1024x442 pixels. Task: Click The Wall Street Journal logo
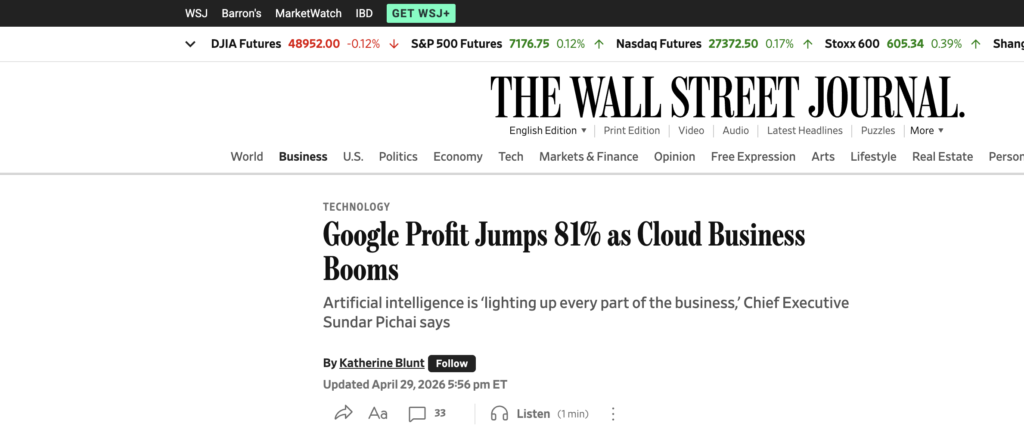click(x=727, y=97)
